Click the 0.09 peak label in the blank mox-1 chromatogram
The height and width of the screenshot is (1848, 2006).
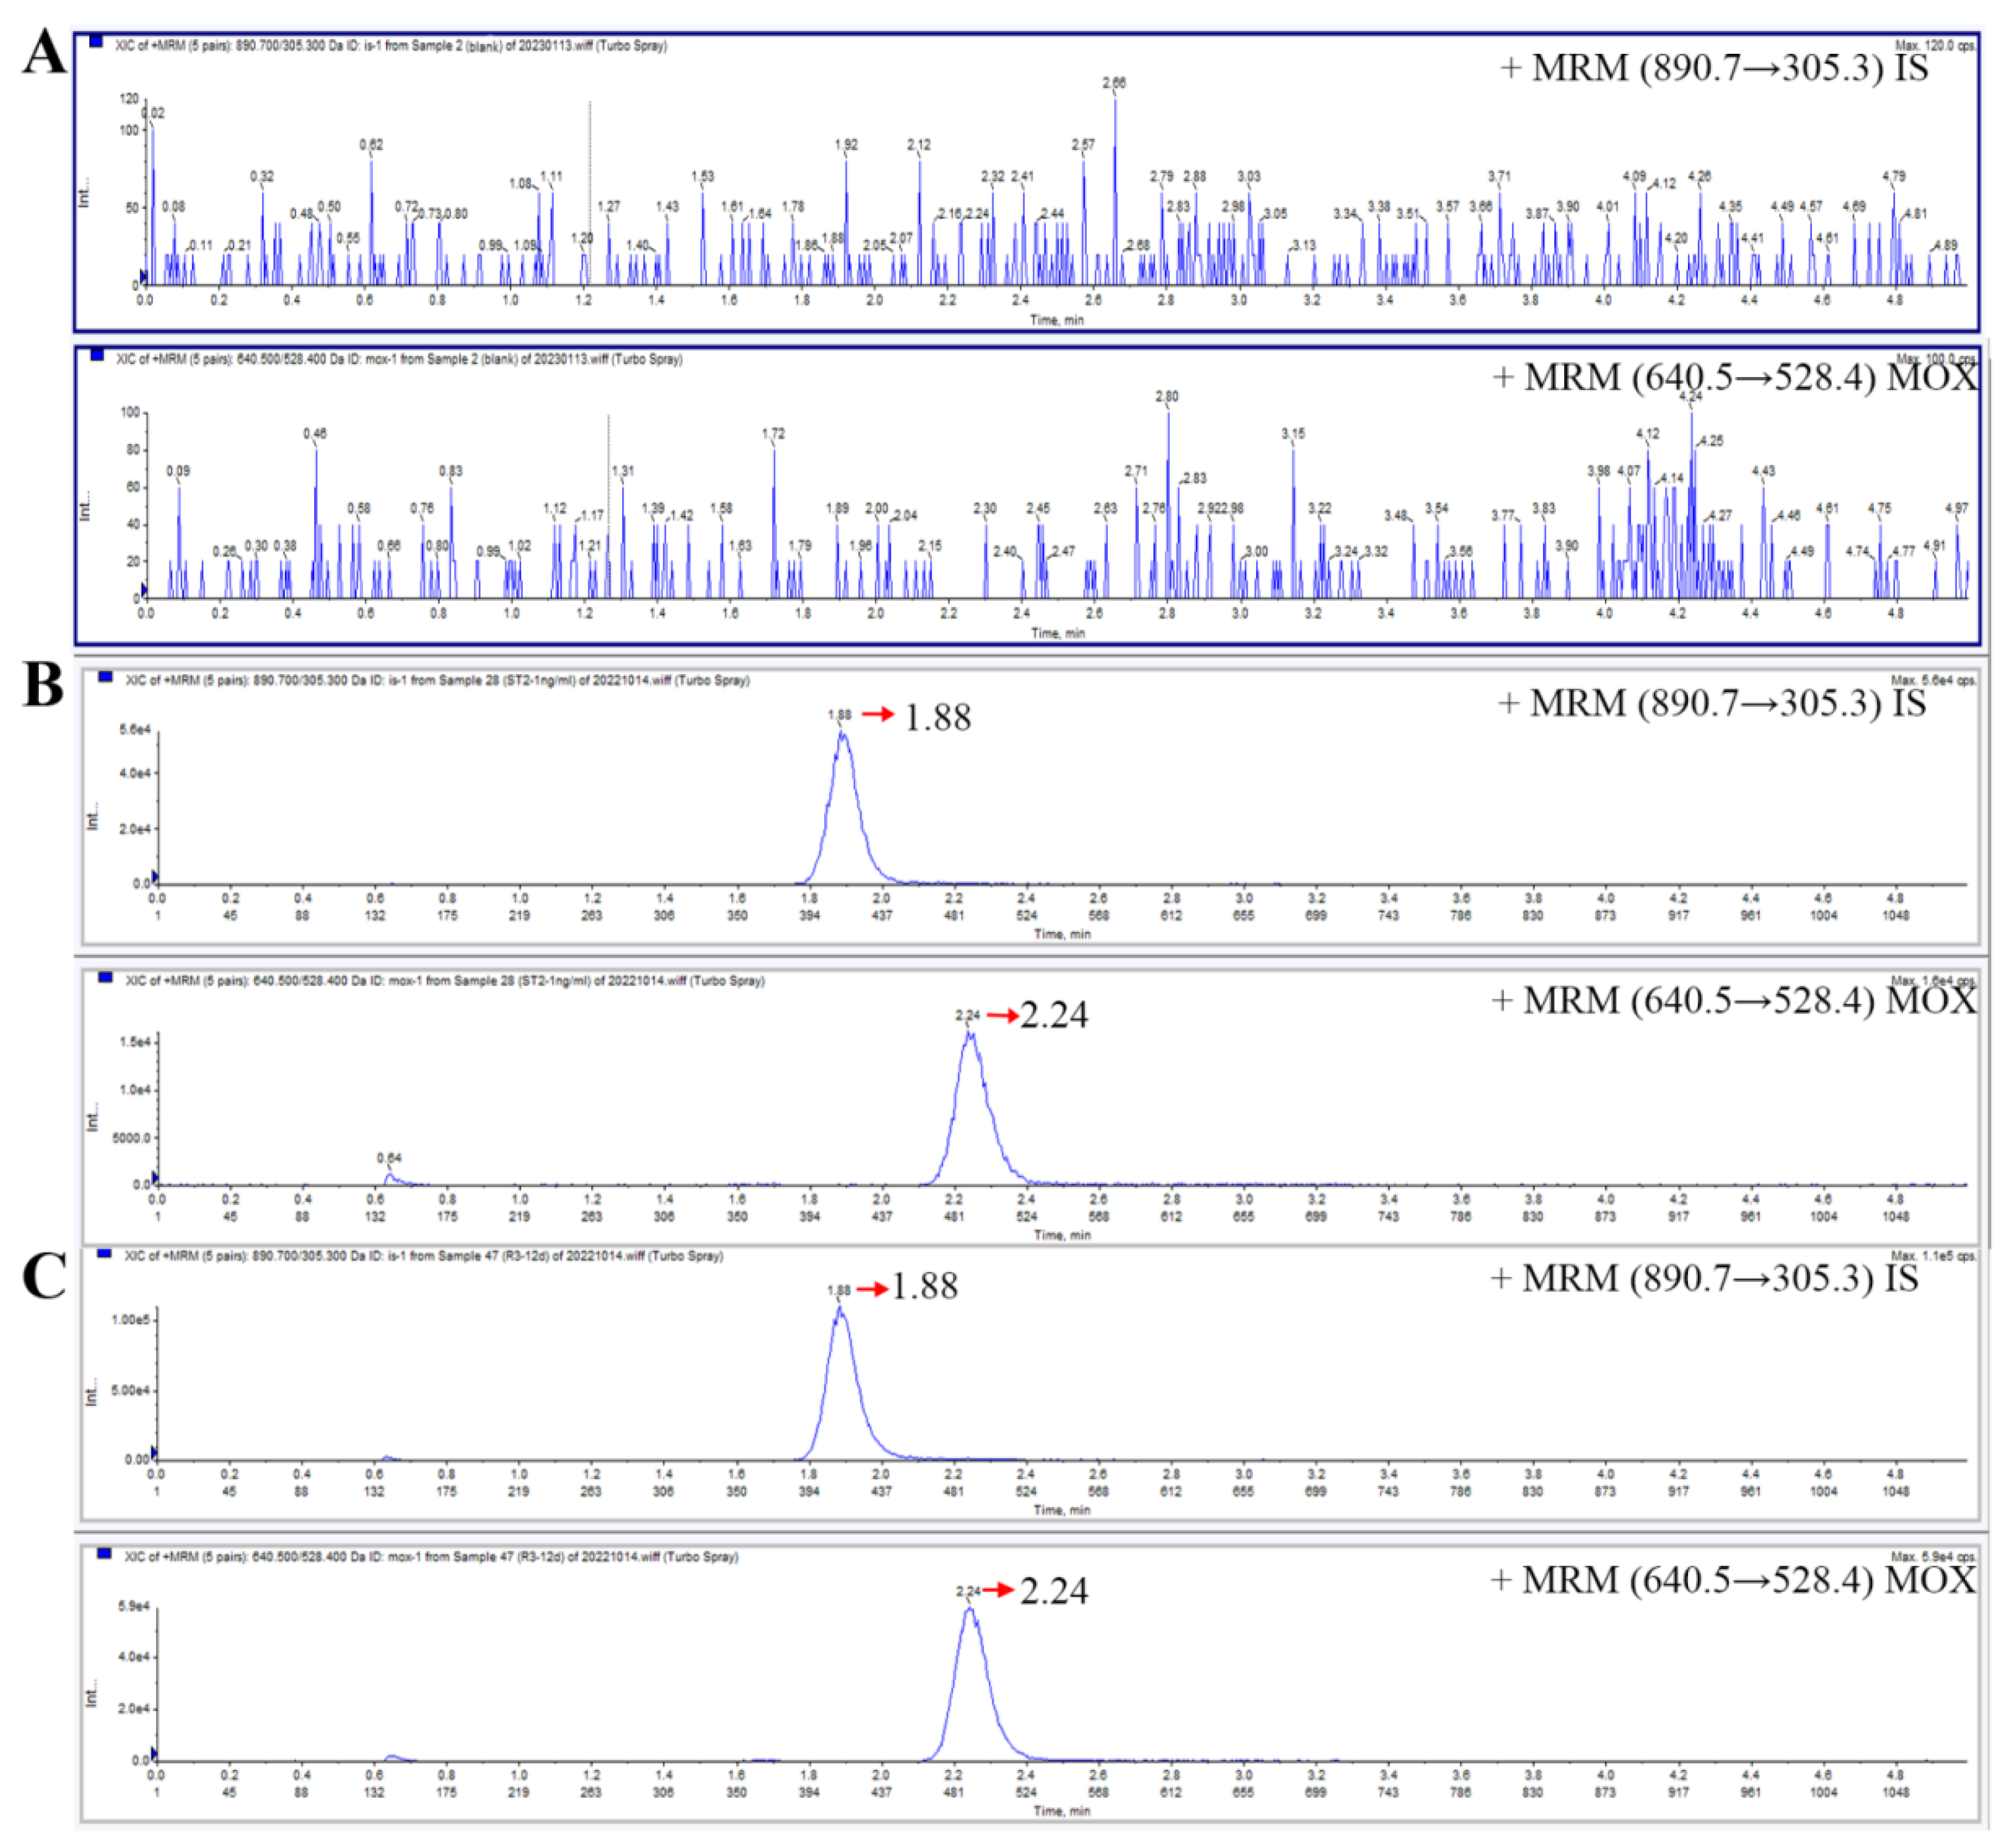178,471
